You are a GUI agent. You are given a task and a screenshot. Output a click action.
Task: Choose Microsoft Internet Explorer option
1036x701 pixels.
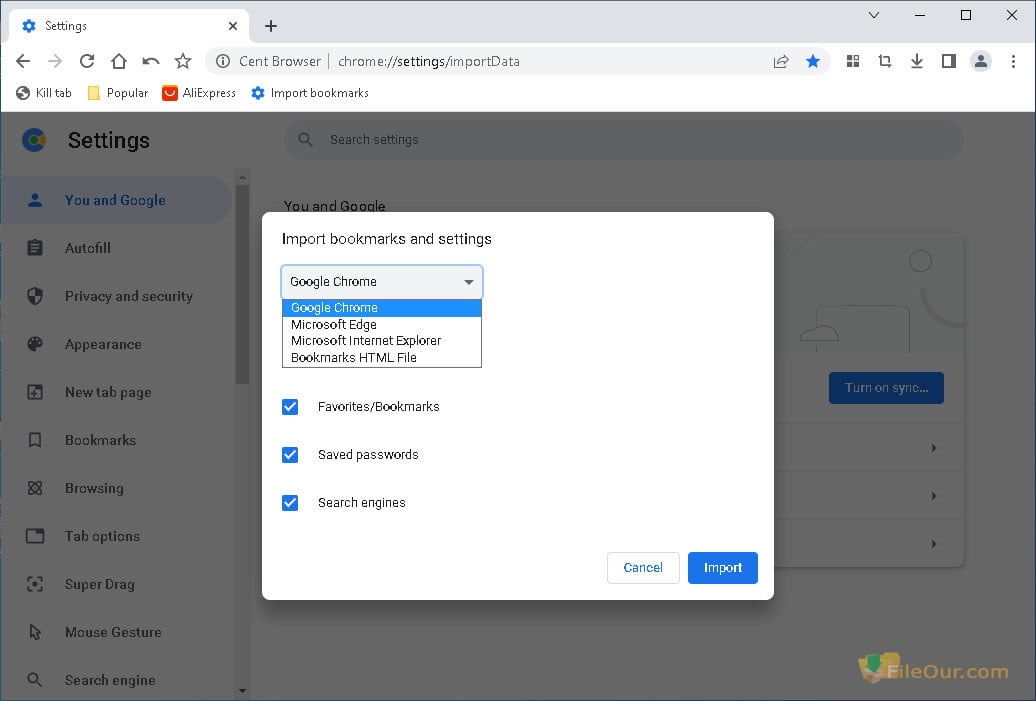pyautogui.click(x=382, y=341)
